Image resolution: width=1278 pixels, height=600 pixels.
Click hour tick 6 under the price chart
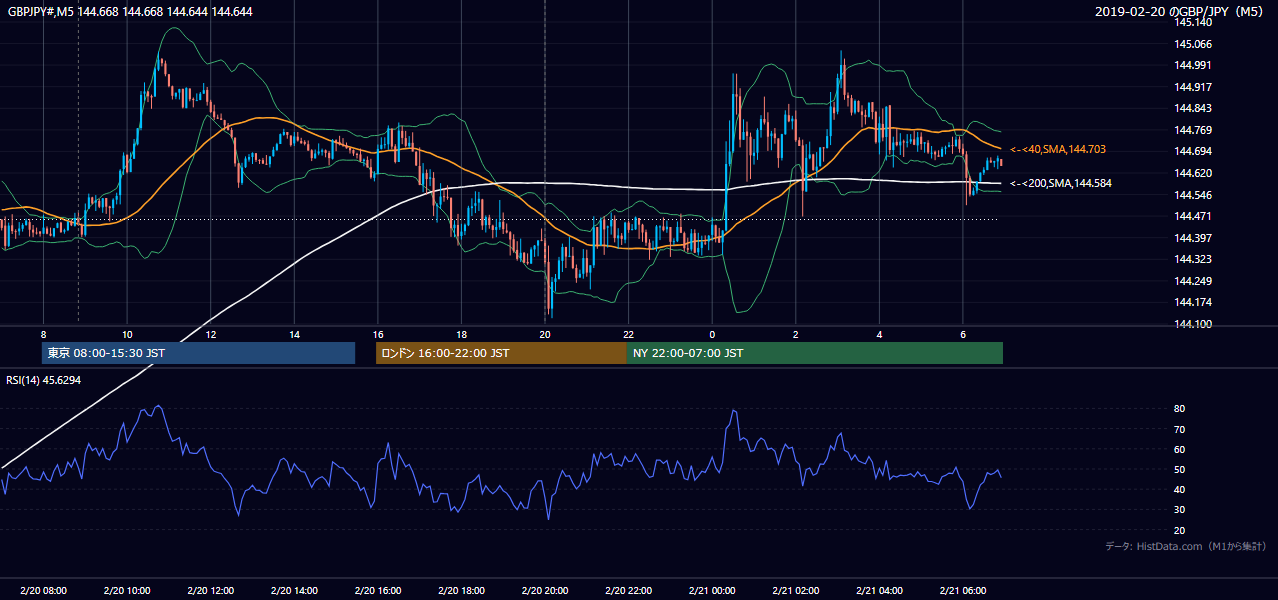tap(962, 334)
